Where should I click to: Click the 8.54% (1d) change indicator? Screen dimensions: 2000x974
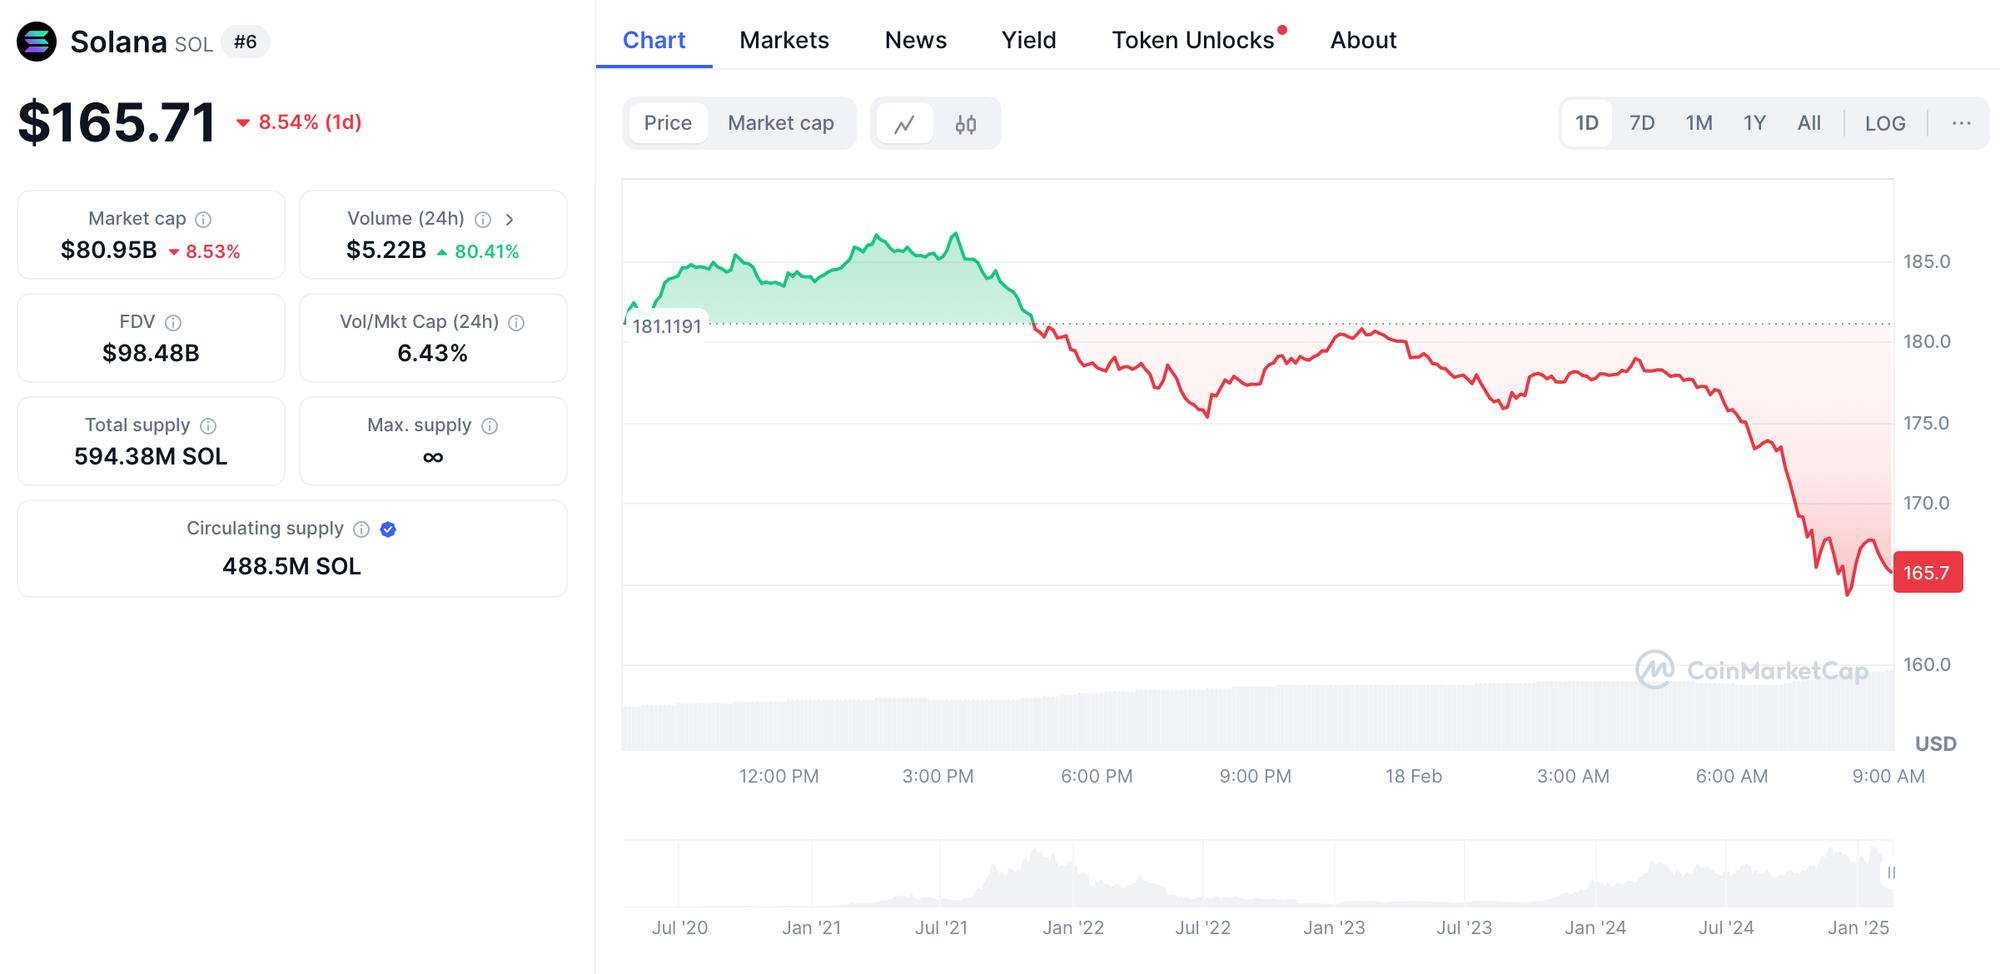point(299,122)
